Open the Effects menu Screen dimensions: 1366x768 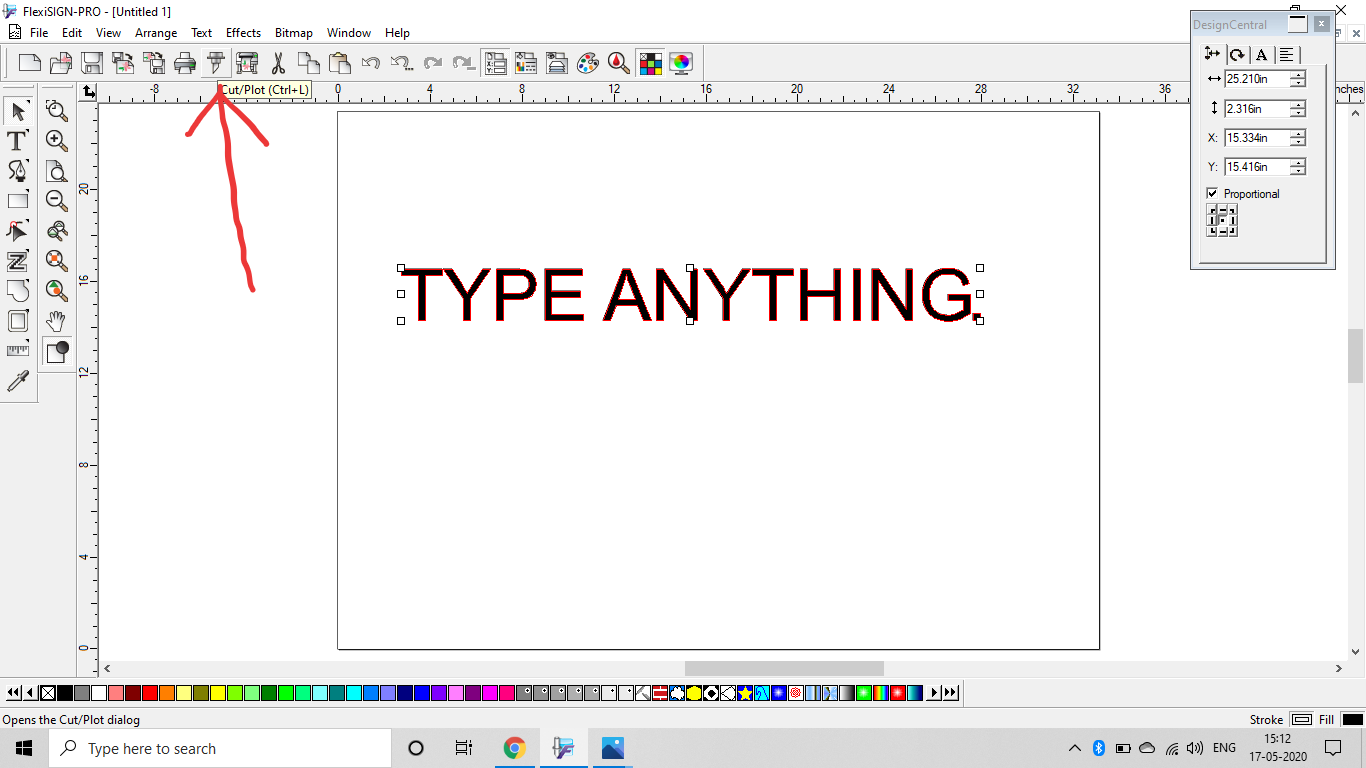point(243,33)
